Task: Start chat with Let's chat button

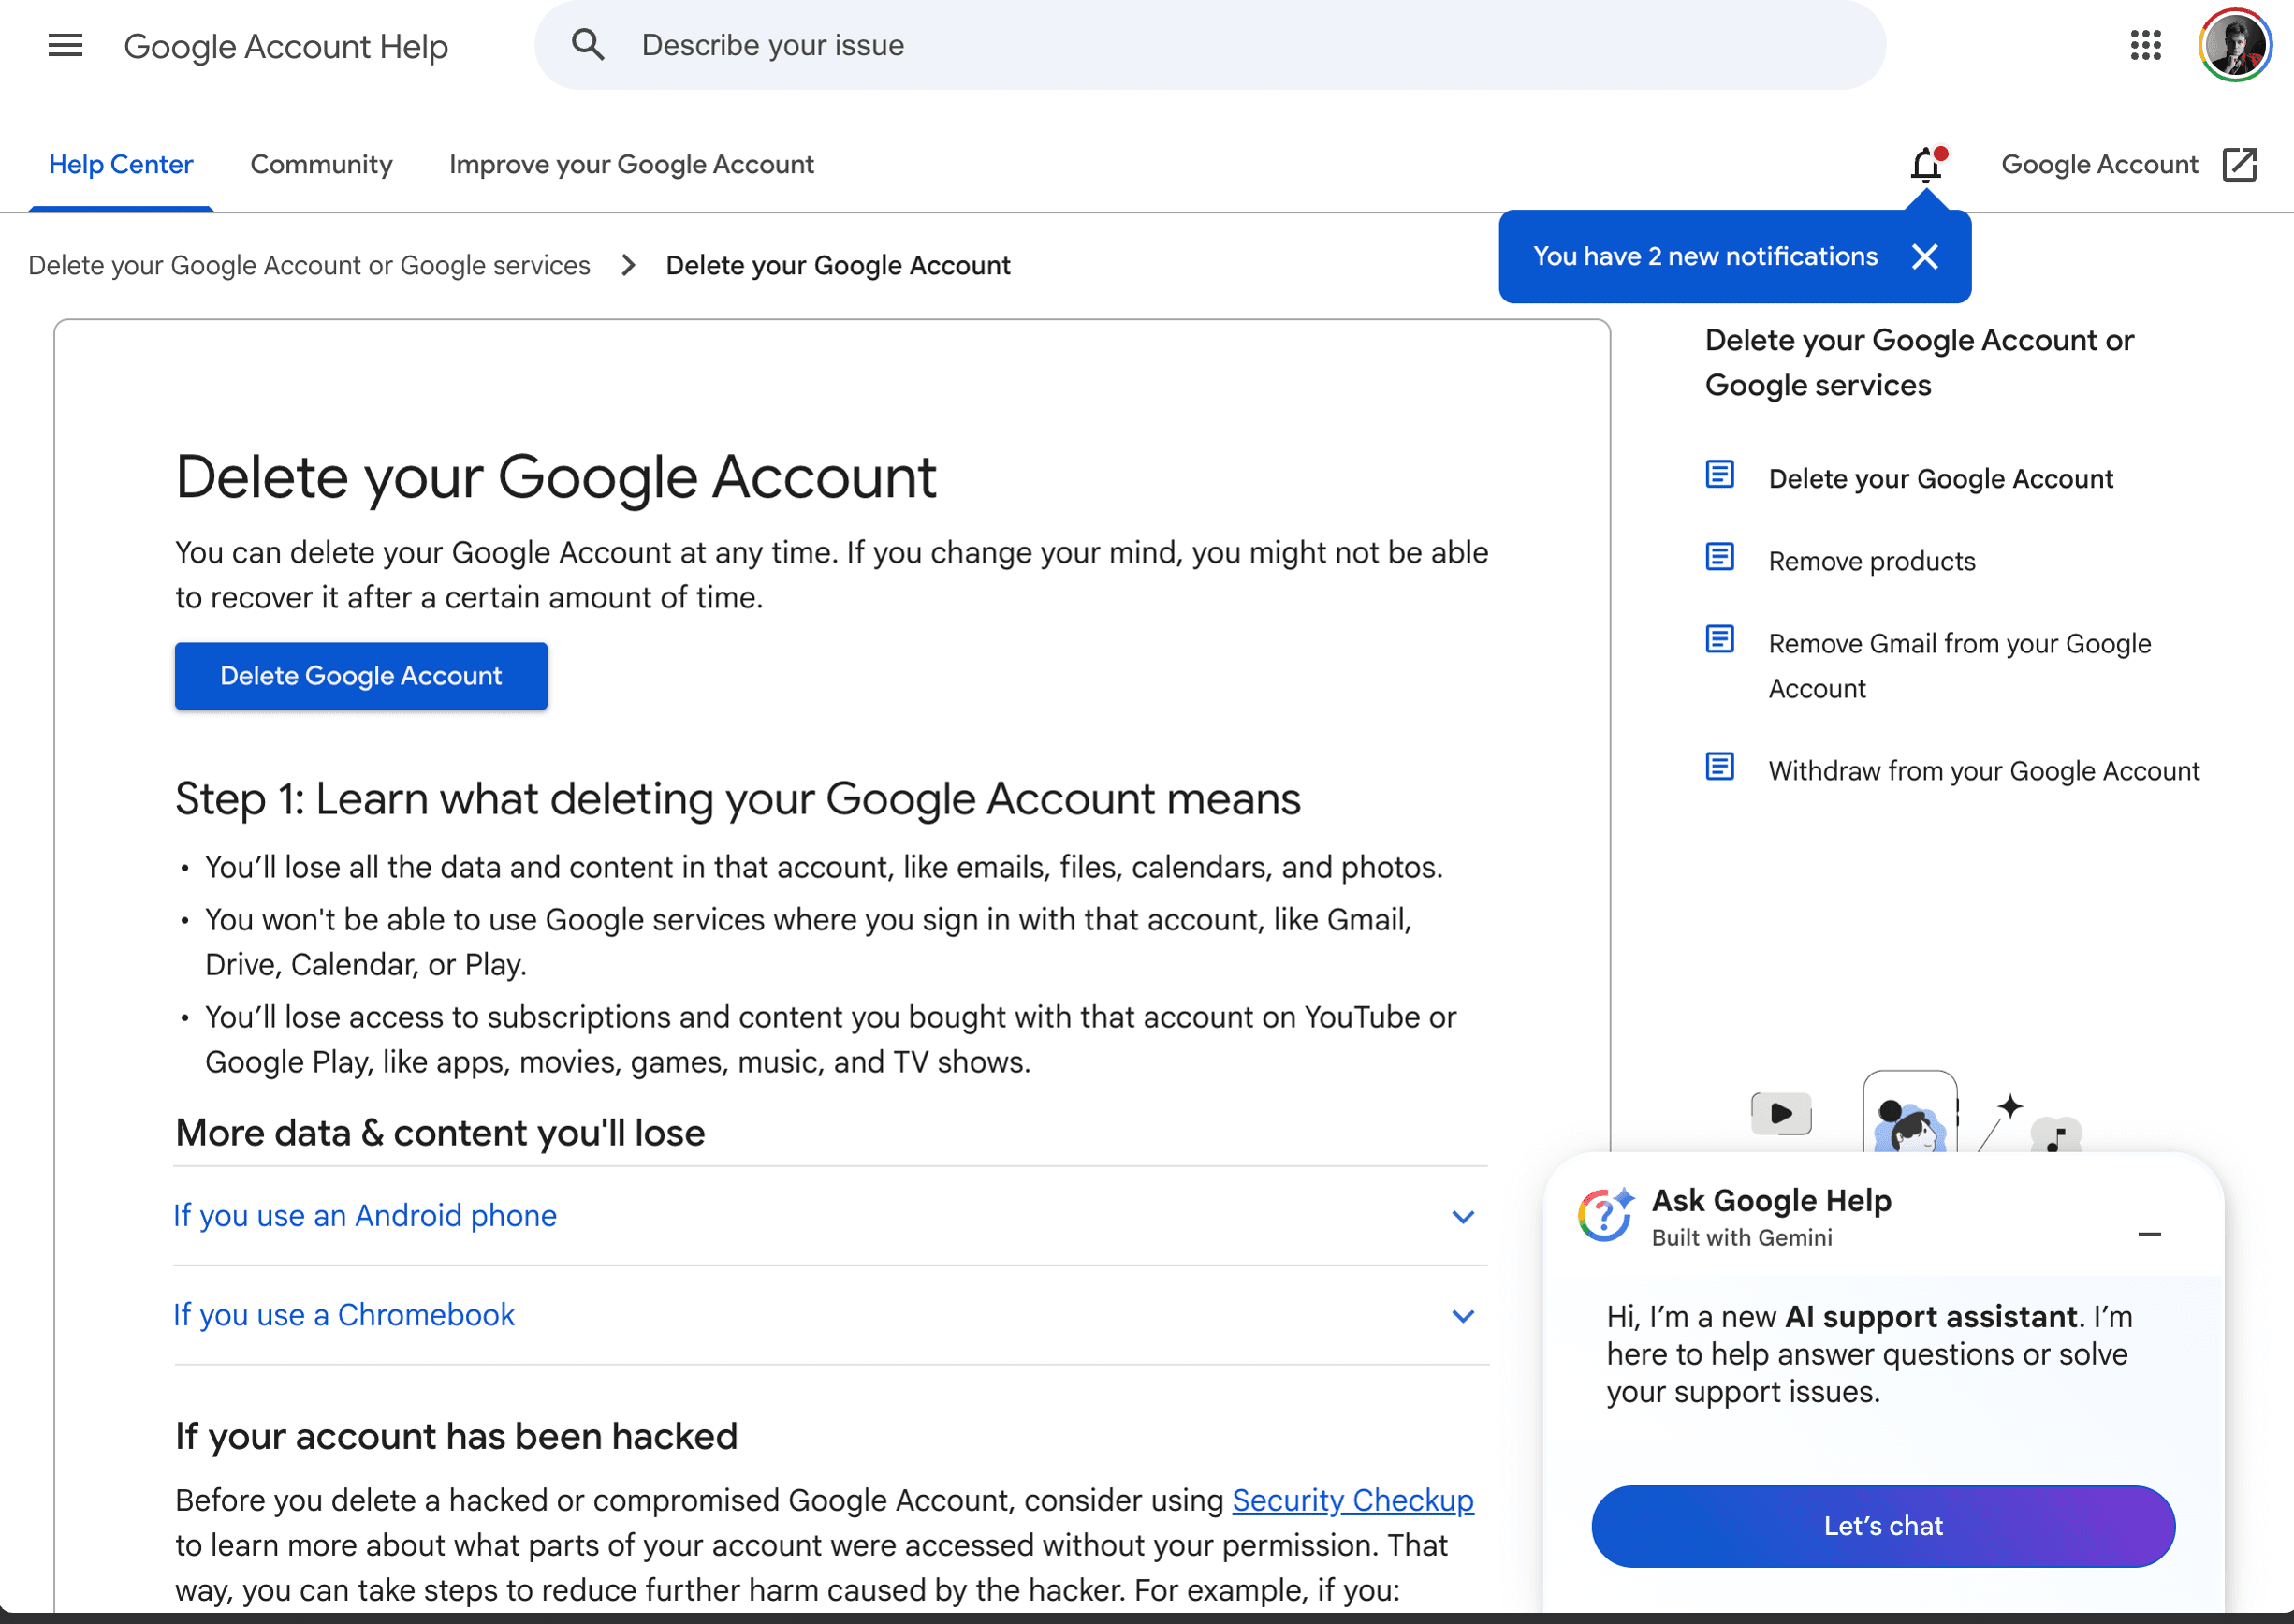Action: tap(1883, 1526)
